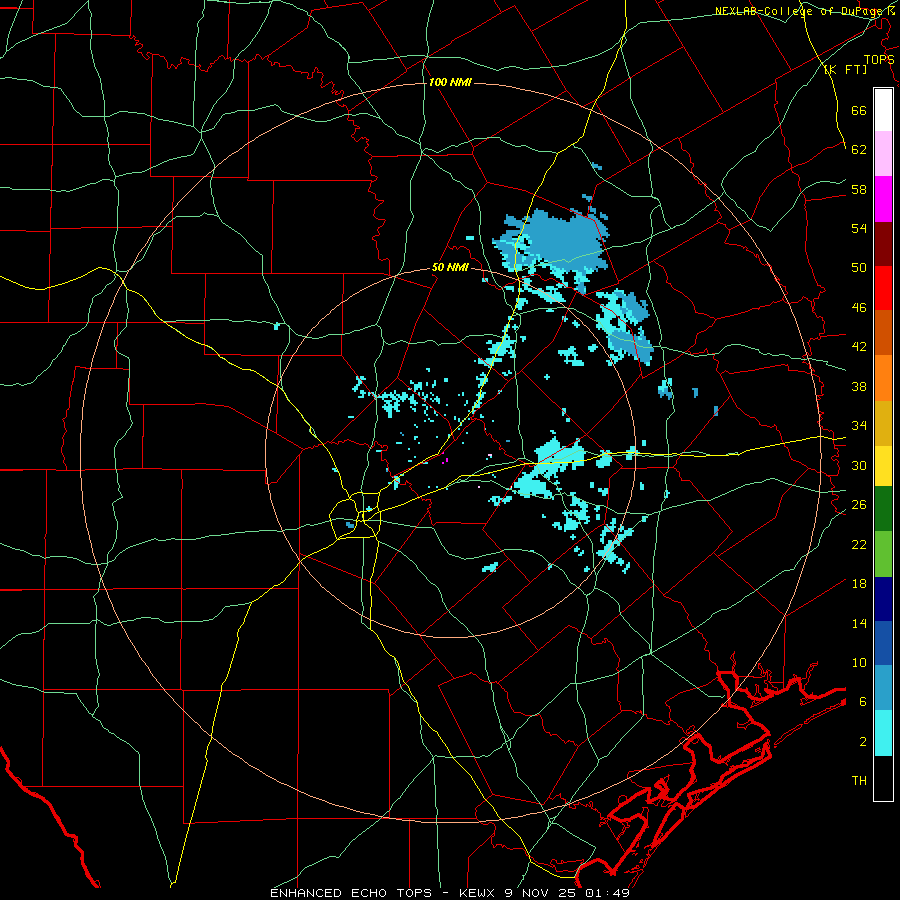Click the '42' legend value

pyautogui.click(x=859, y=347)
